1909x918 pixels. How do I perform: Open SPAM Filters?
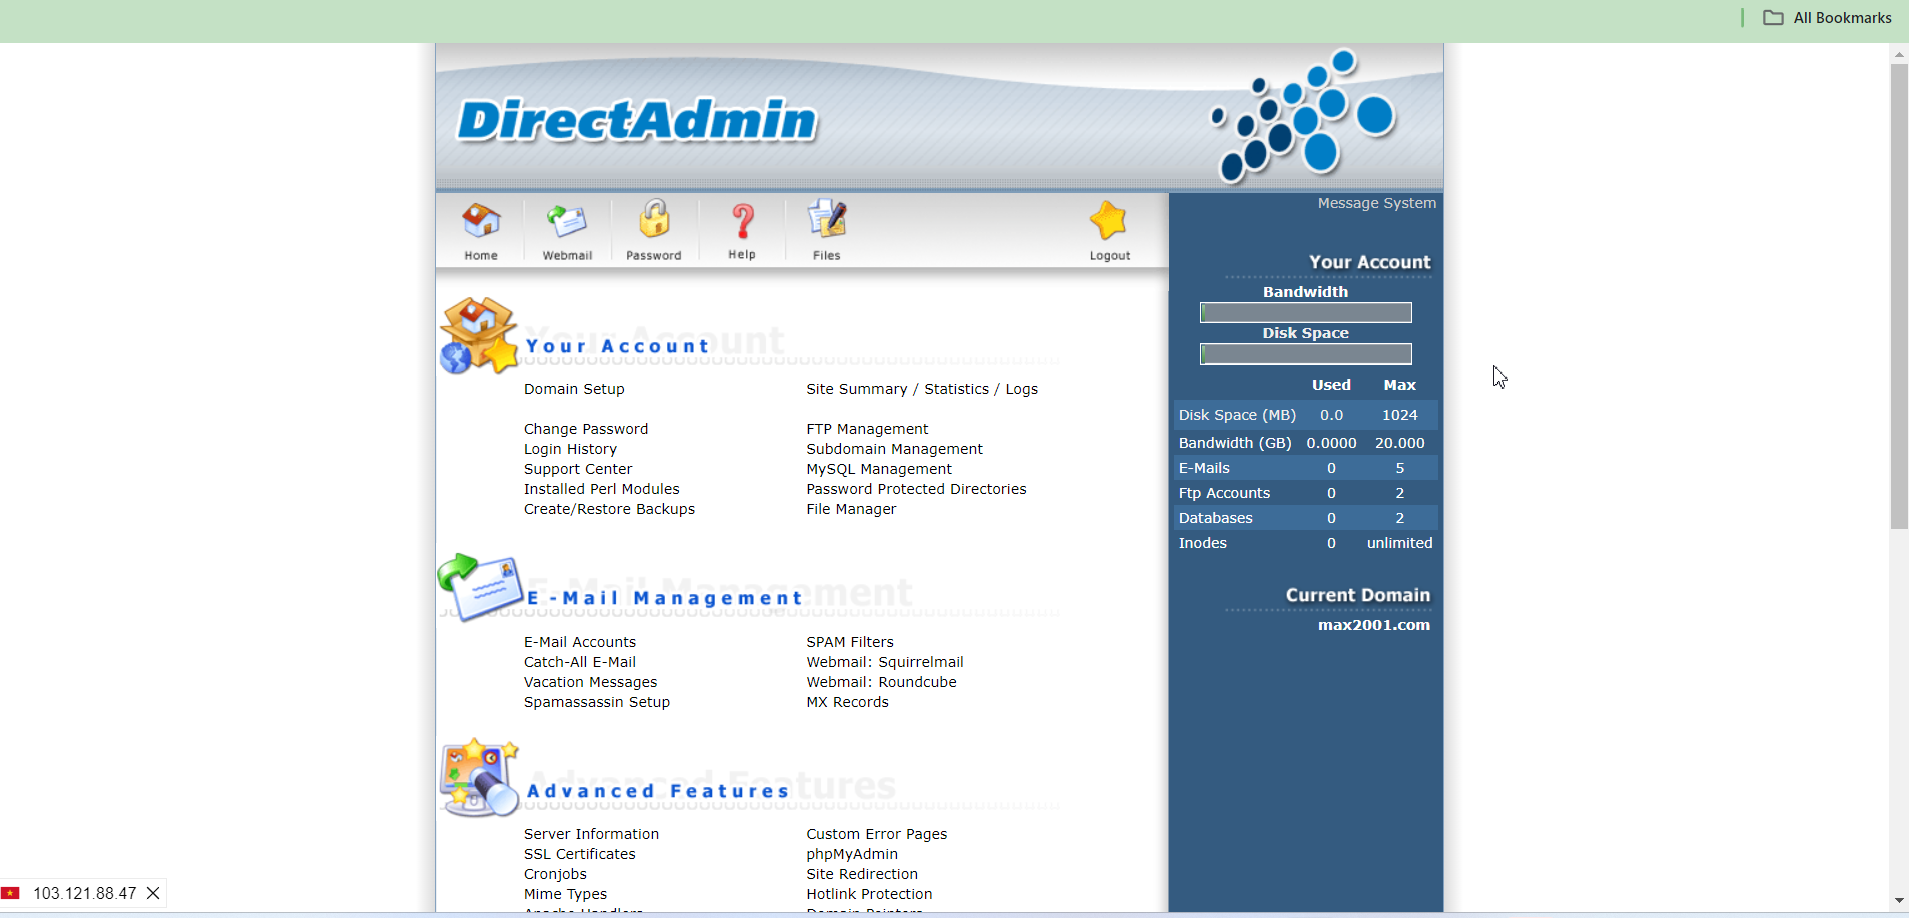pos(850,642)
